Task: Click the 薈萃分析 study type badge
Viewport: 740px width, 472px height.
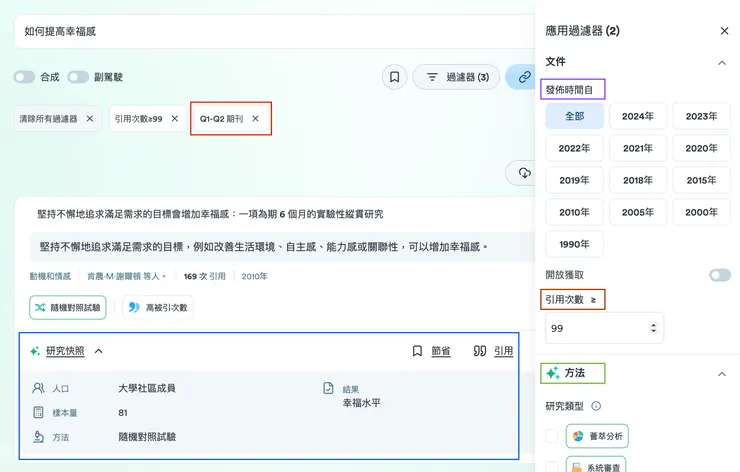Action: pyautogui.click(x=597, y=436)
